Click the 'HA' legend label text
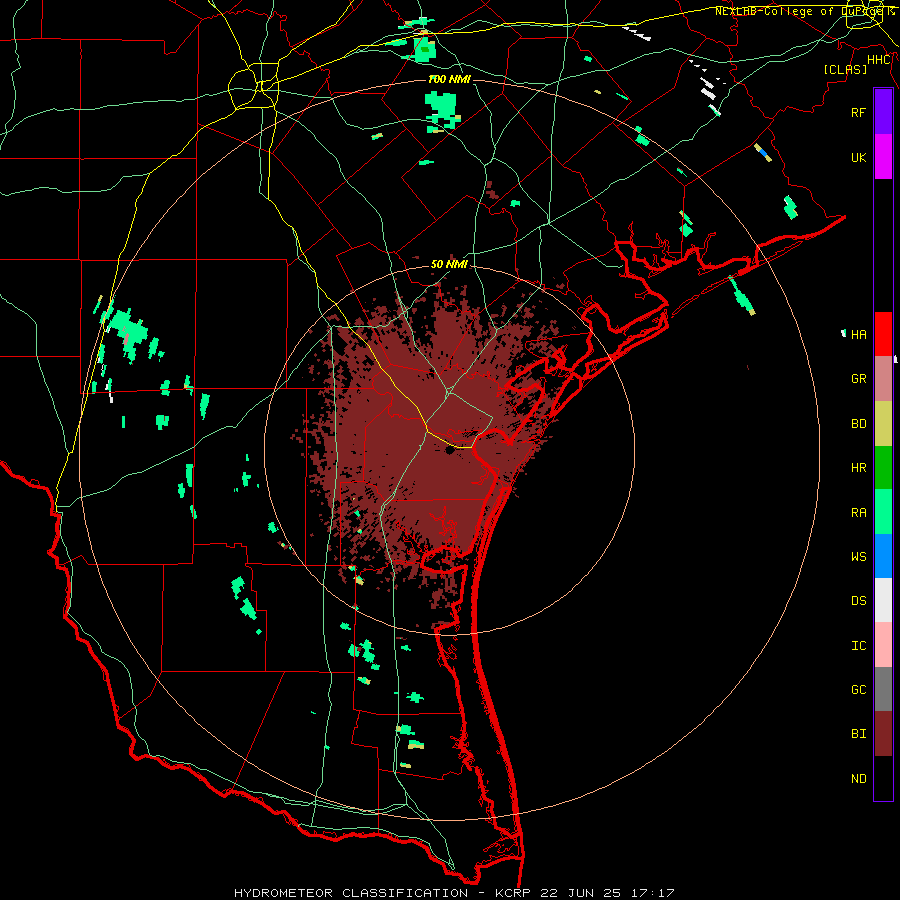This screenshot has height=900, width=900. pos(858,334)
